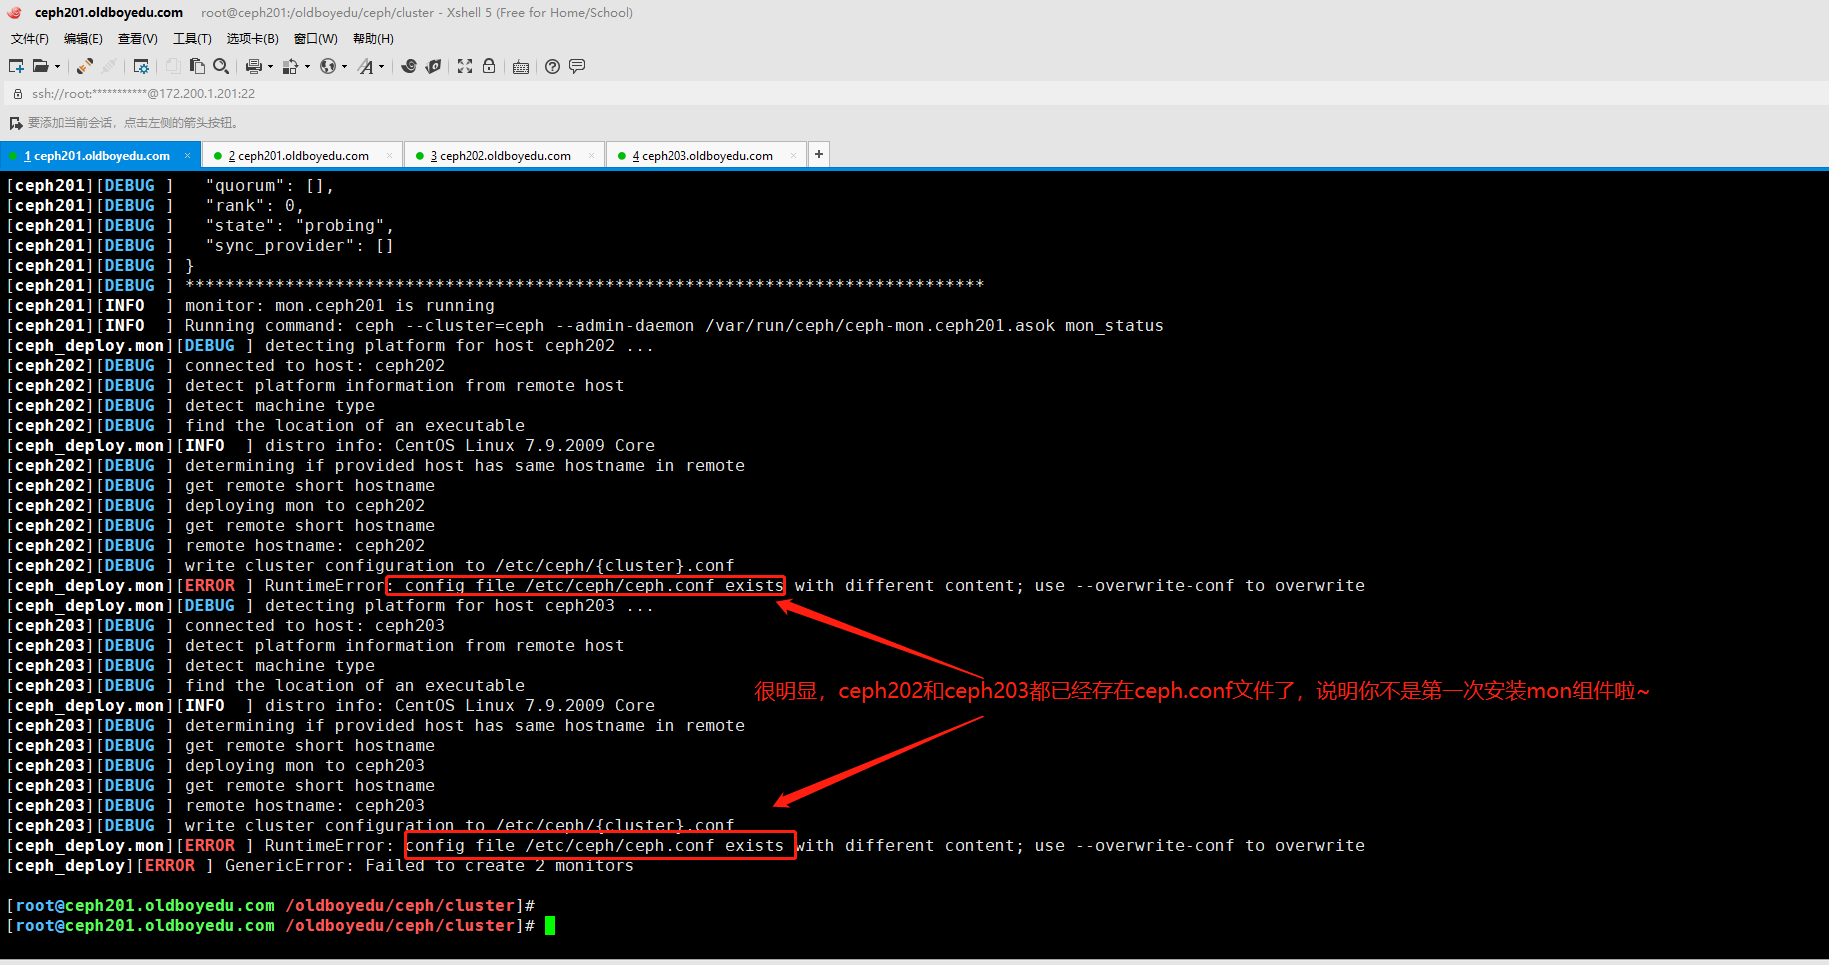Open the 选项卡(B) menu
The width and height of the screenshot is (1829, 965).
pyautogui.click(x=252, y=39)
